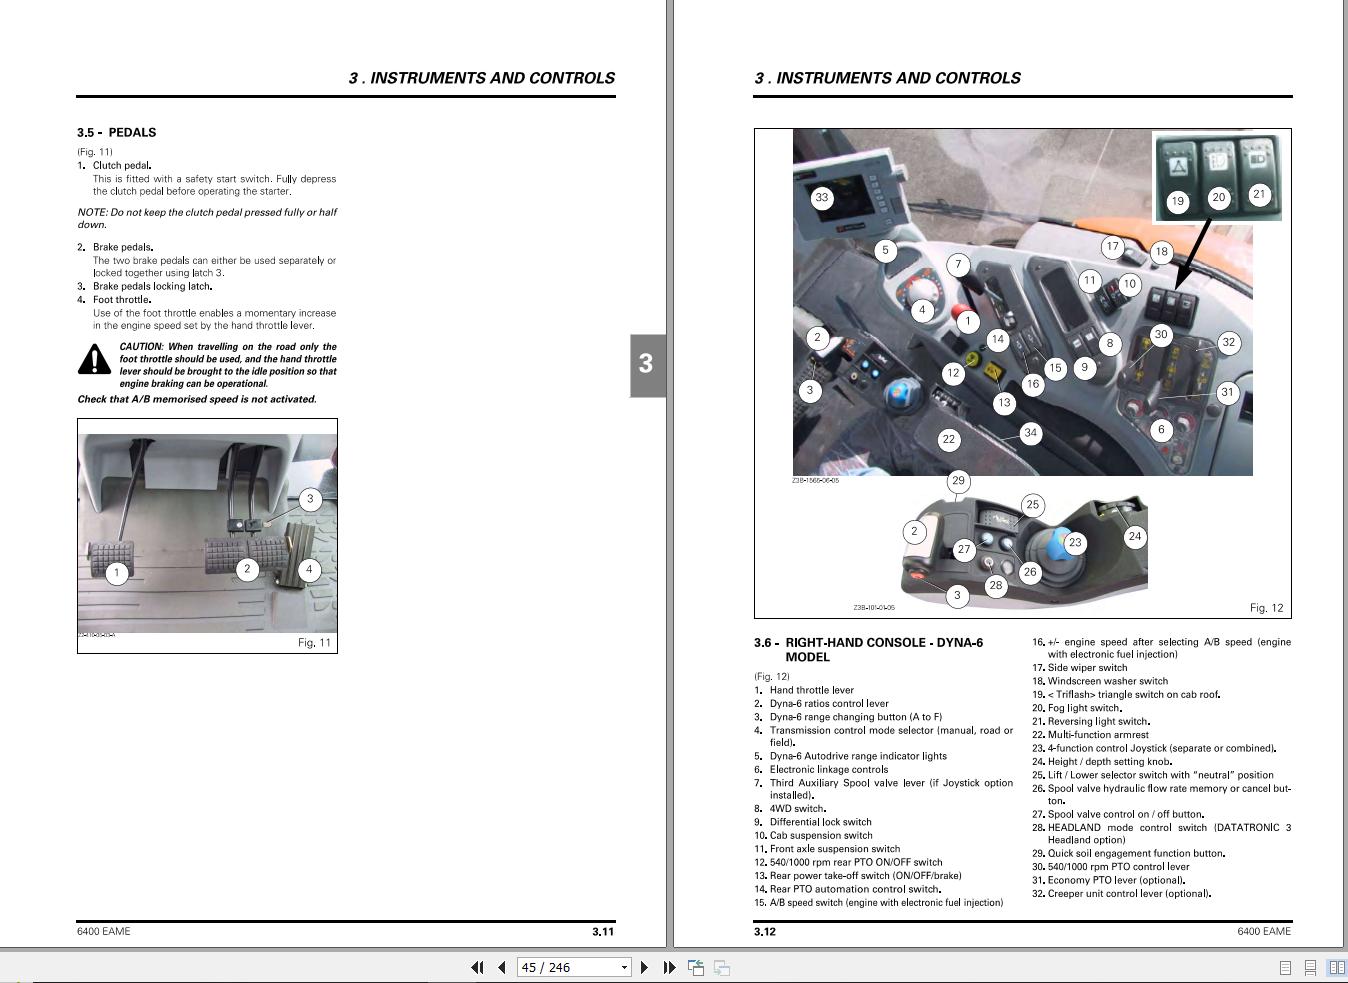Click the '540/1000 rpm PTO control lever' entry

(1118, 867)
